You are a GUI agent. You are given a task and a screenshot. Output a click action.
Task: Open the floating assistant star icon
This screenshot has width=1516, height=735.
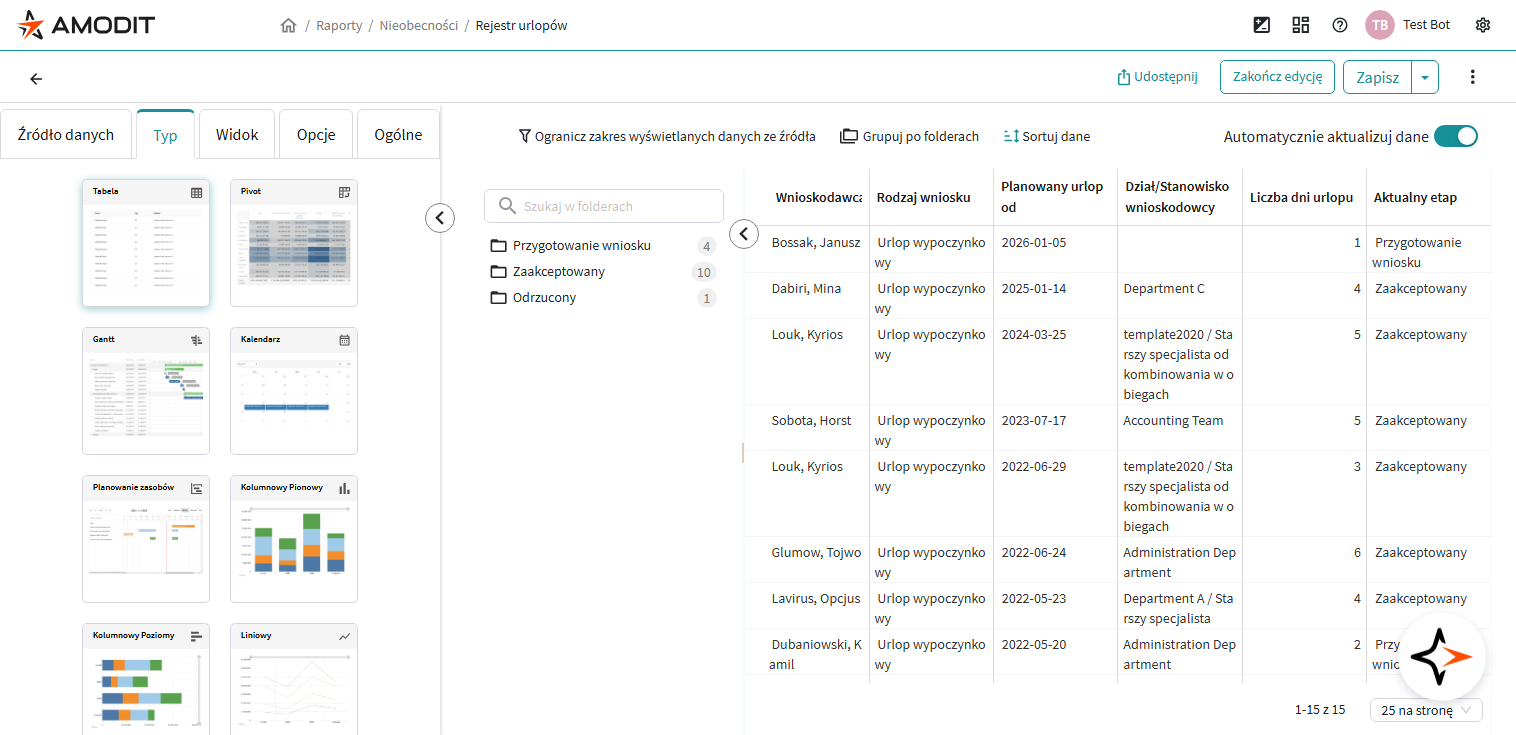point(1441,657)
